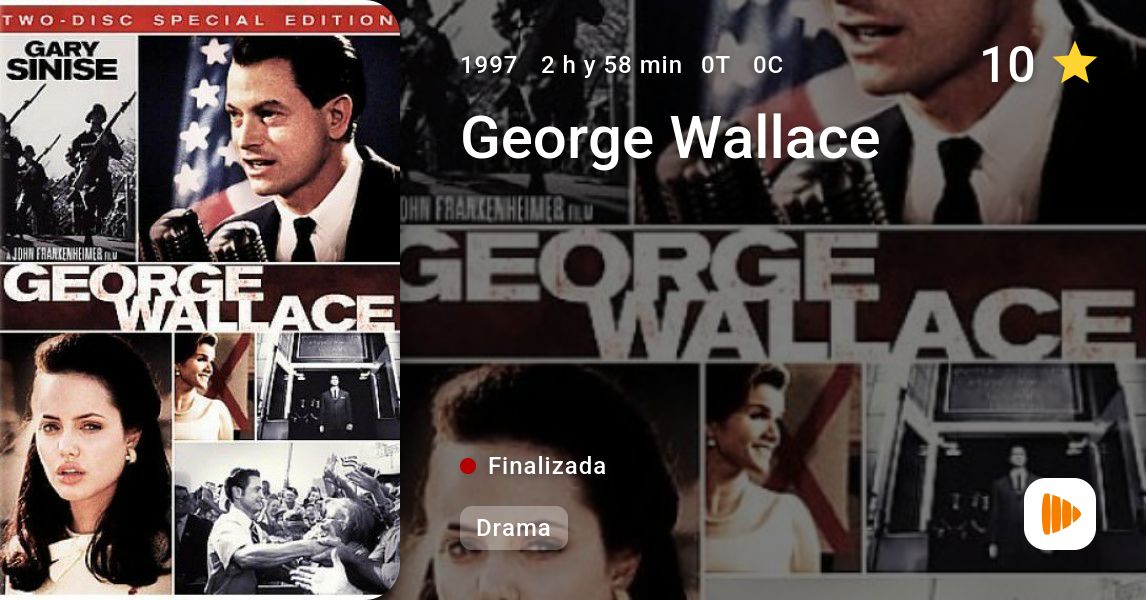The image size is (1146, 600).
Task: Open the crowd handshake photo on poster
Action: (286, 519)
